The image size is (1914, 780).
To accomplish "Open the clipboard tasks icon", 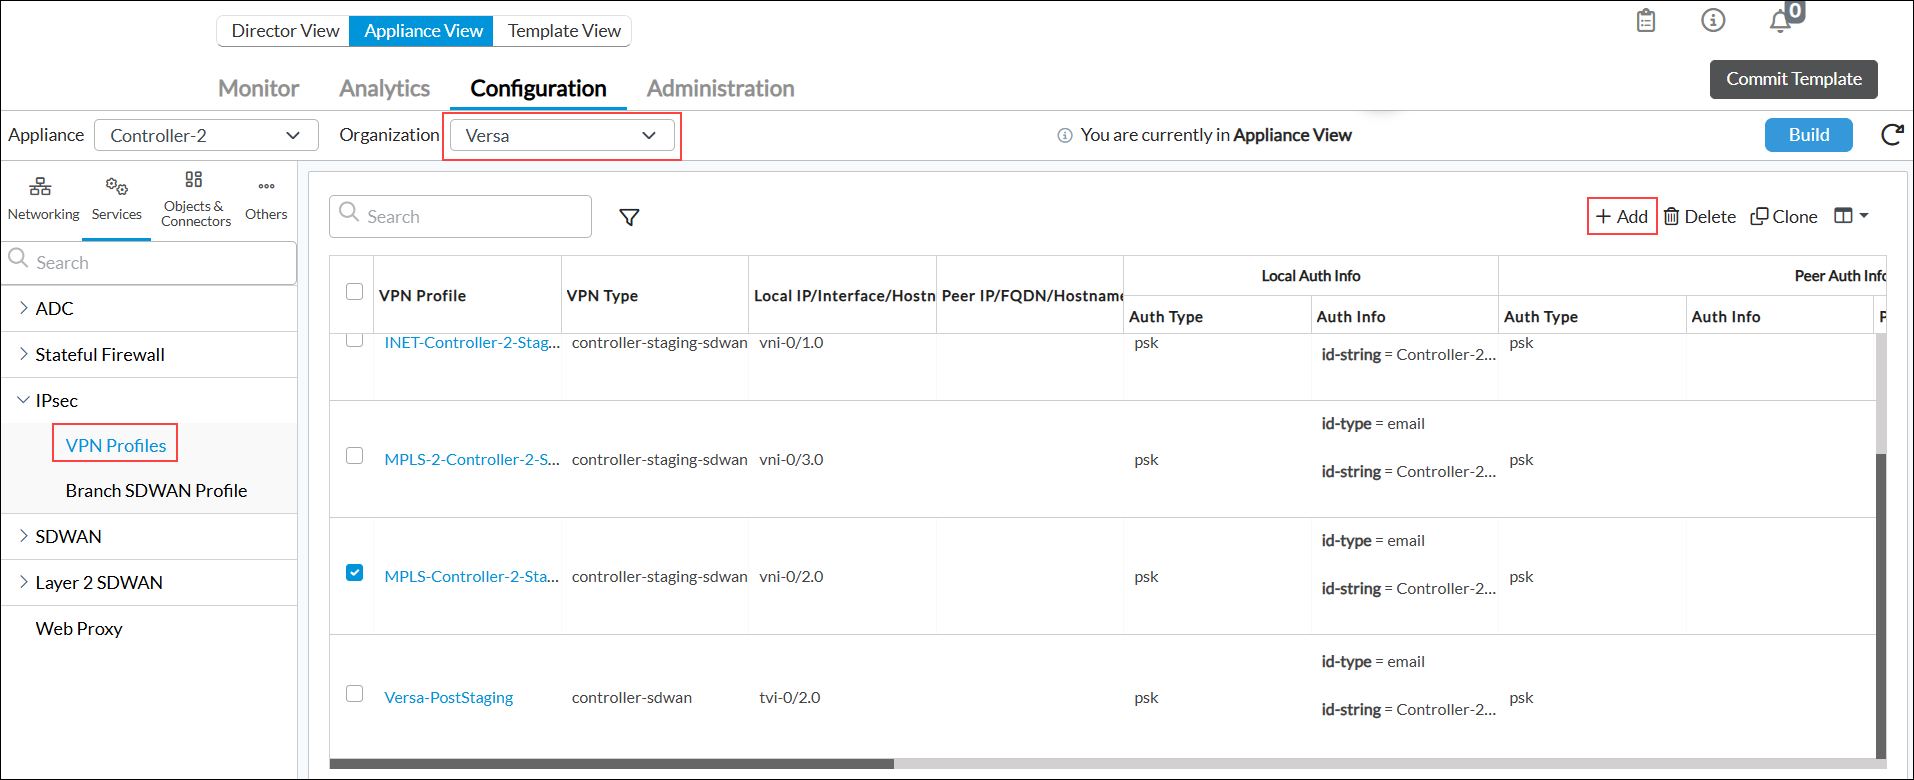I will [1646, 21].
